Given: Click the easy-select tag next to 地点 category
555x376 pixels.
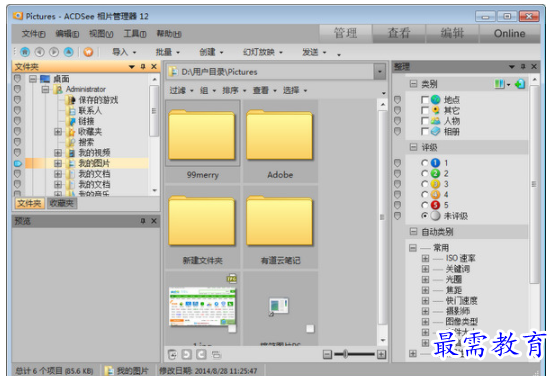Looking at the screenshot, I should point(397,100).
